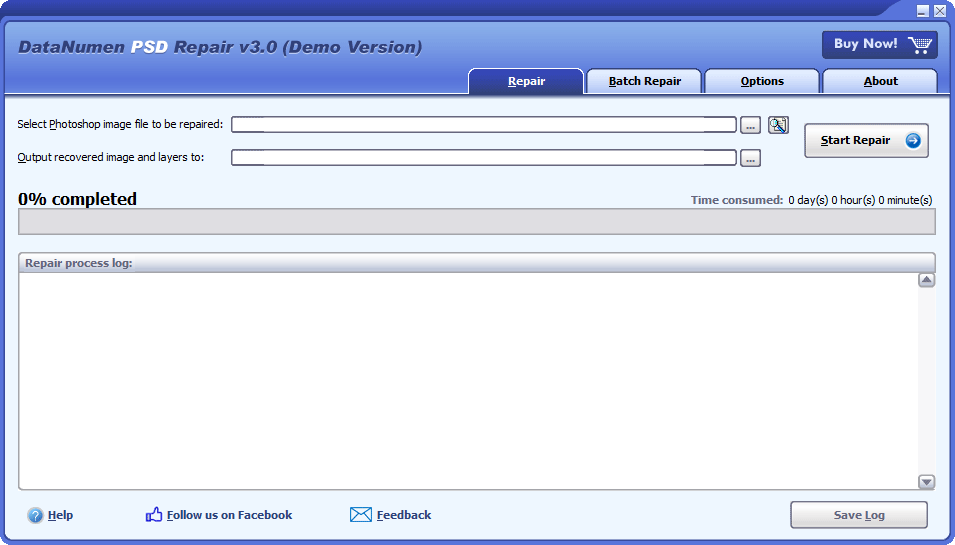Click the blue Help question mark icon

coord(36,516)
